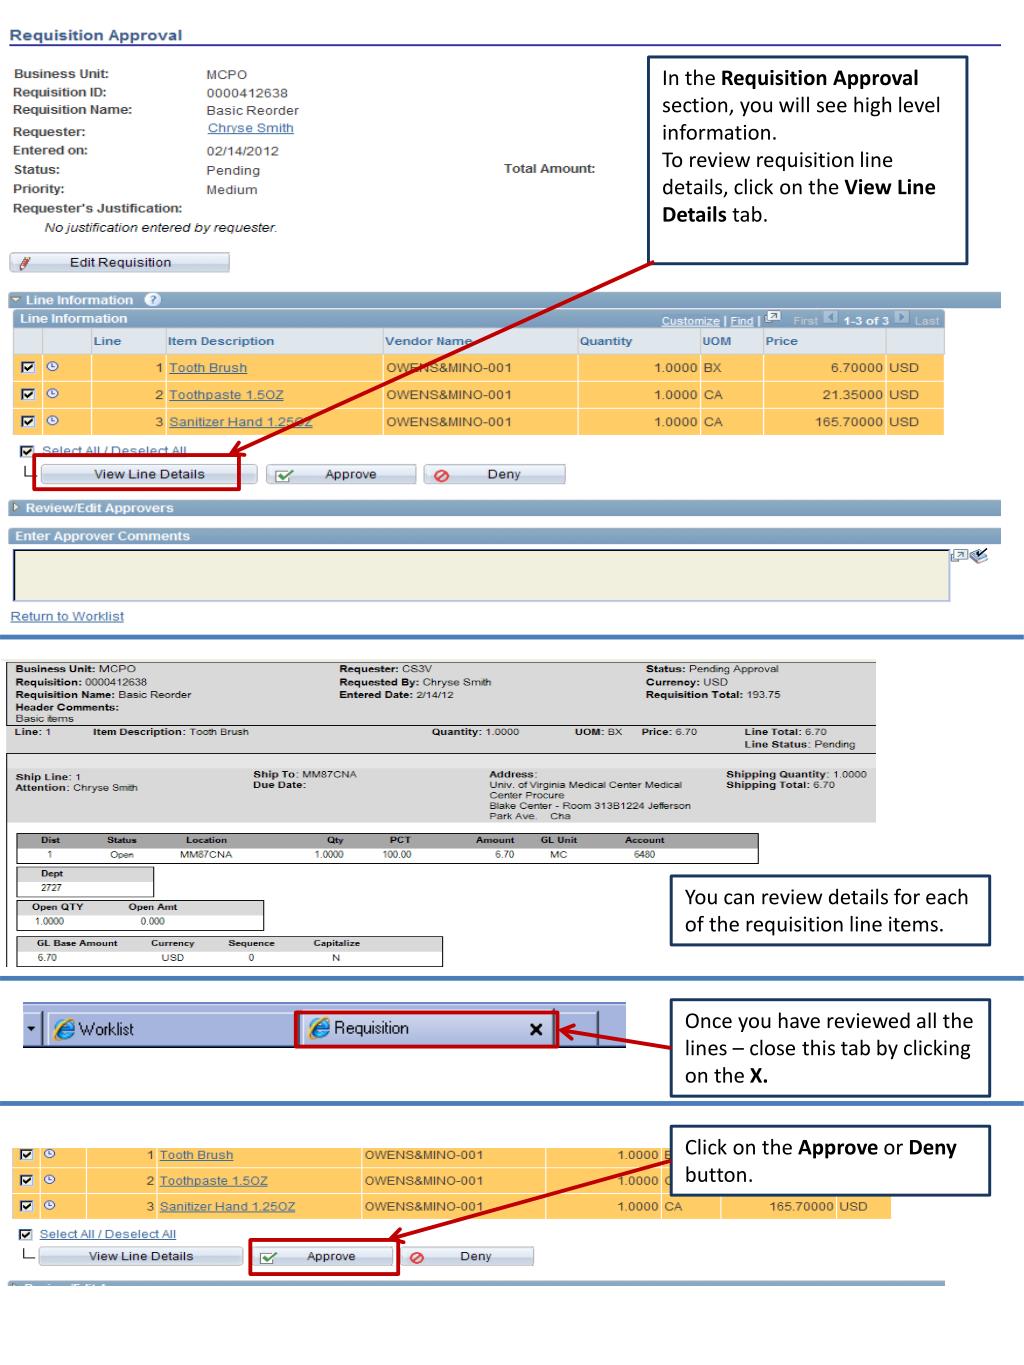Click 'Requisition Total: 193.75' in line details
Viewport: 1024px width, 1365px height.
click(713, 694)
